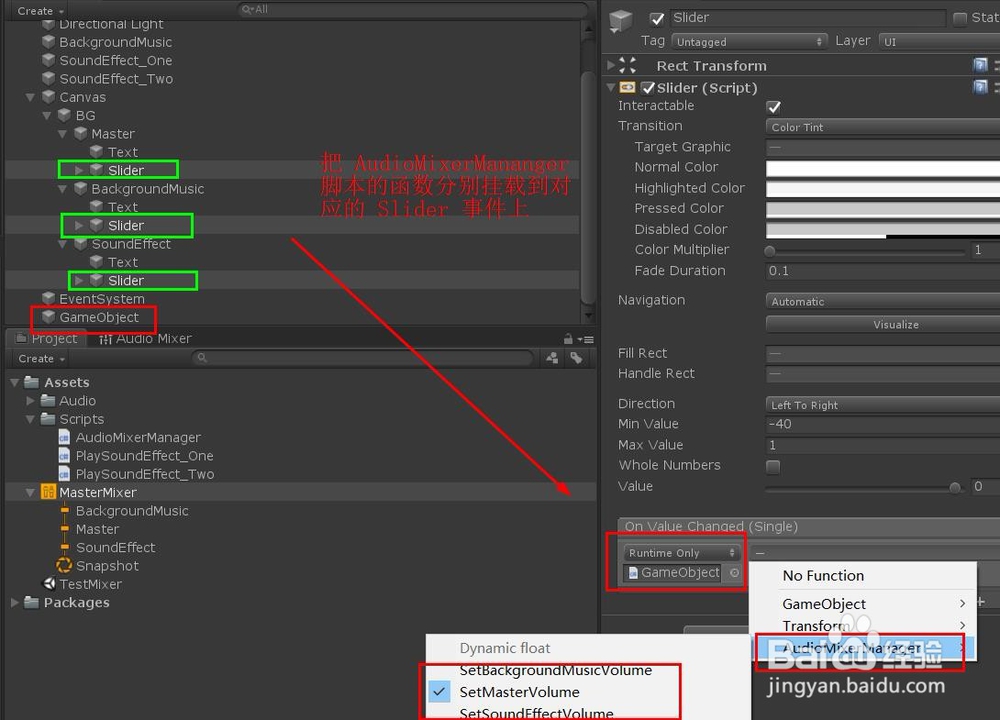The image size is (1000, 720).
Task: Open the Tag dropdown set to Untagged
Action: point(749,42)
